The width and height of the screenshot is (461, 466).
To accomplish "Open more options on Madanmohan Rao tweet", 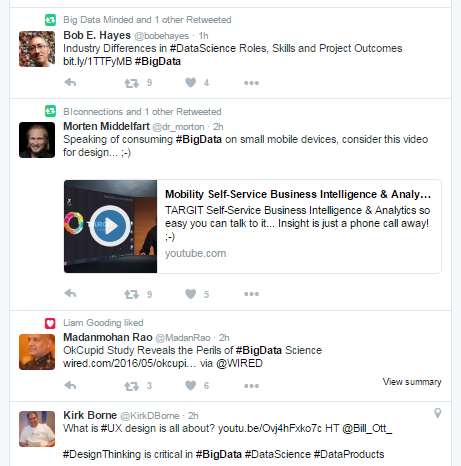I will [x=251, y=386].
